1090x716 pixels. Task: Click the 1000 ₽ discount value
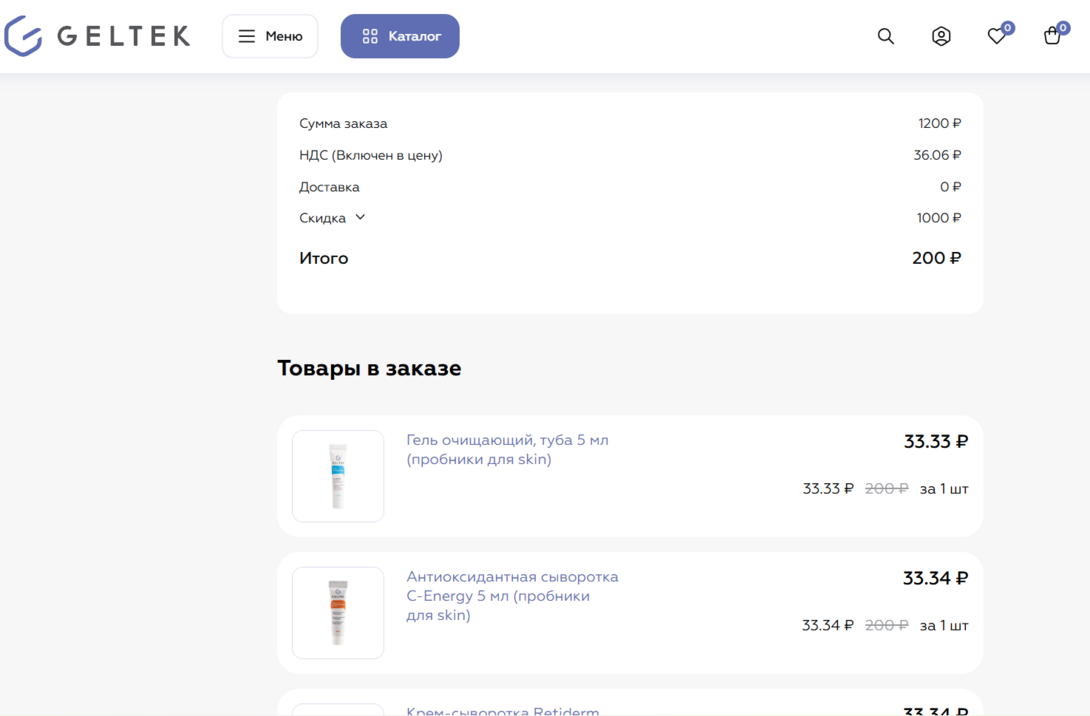pos(938,218)
